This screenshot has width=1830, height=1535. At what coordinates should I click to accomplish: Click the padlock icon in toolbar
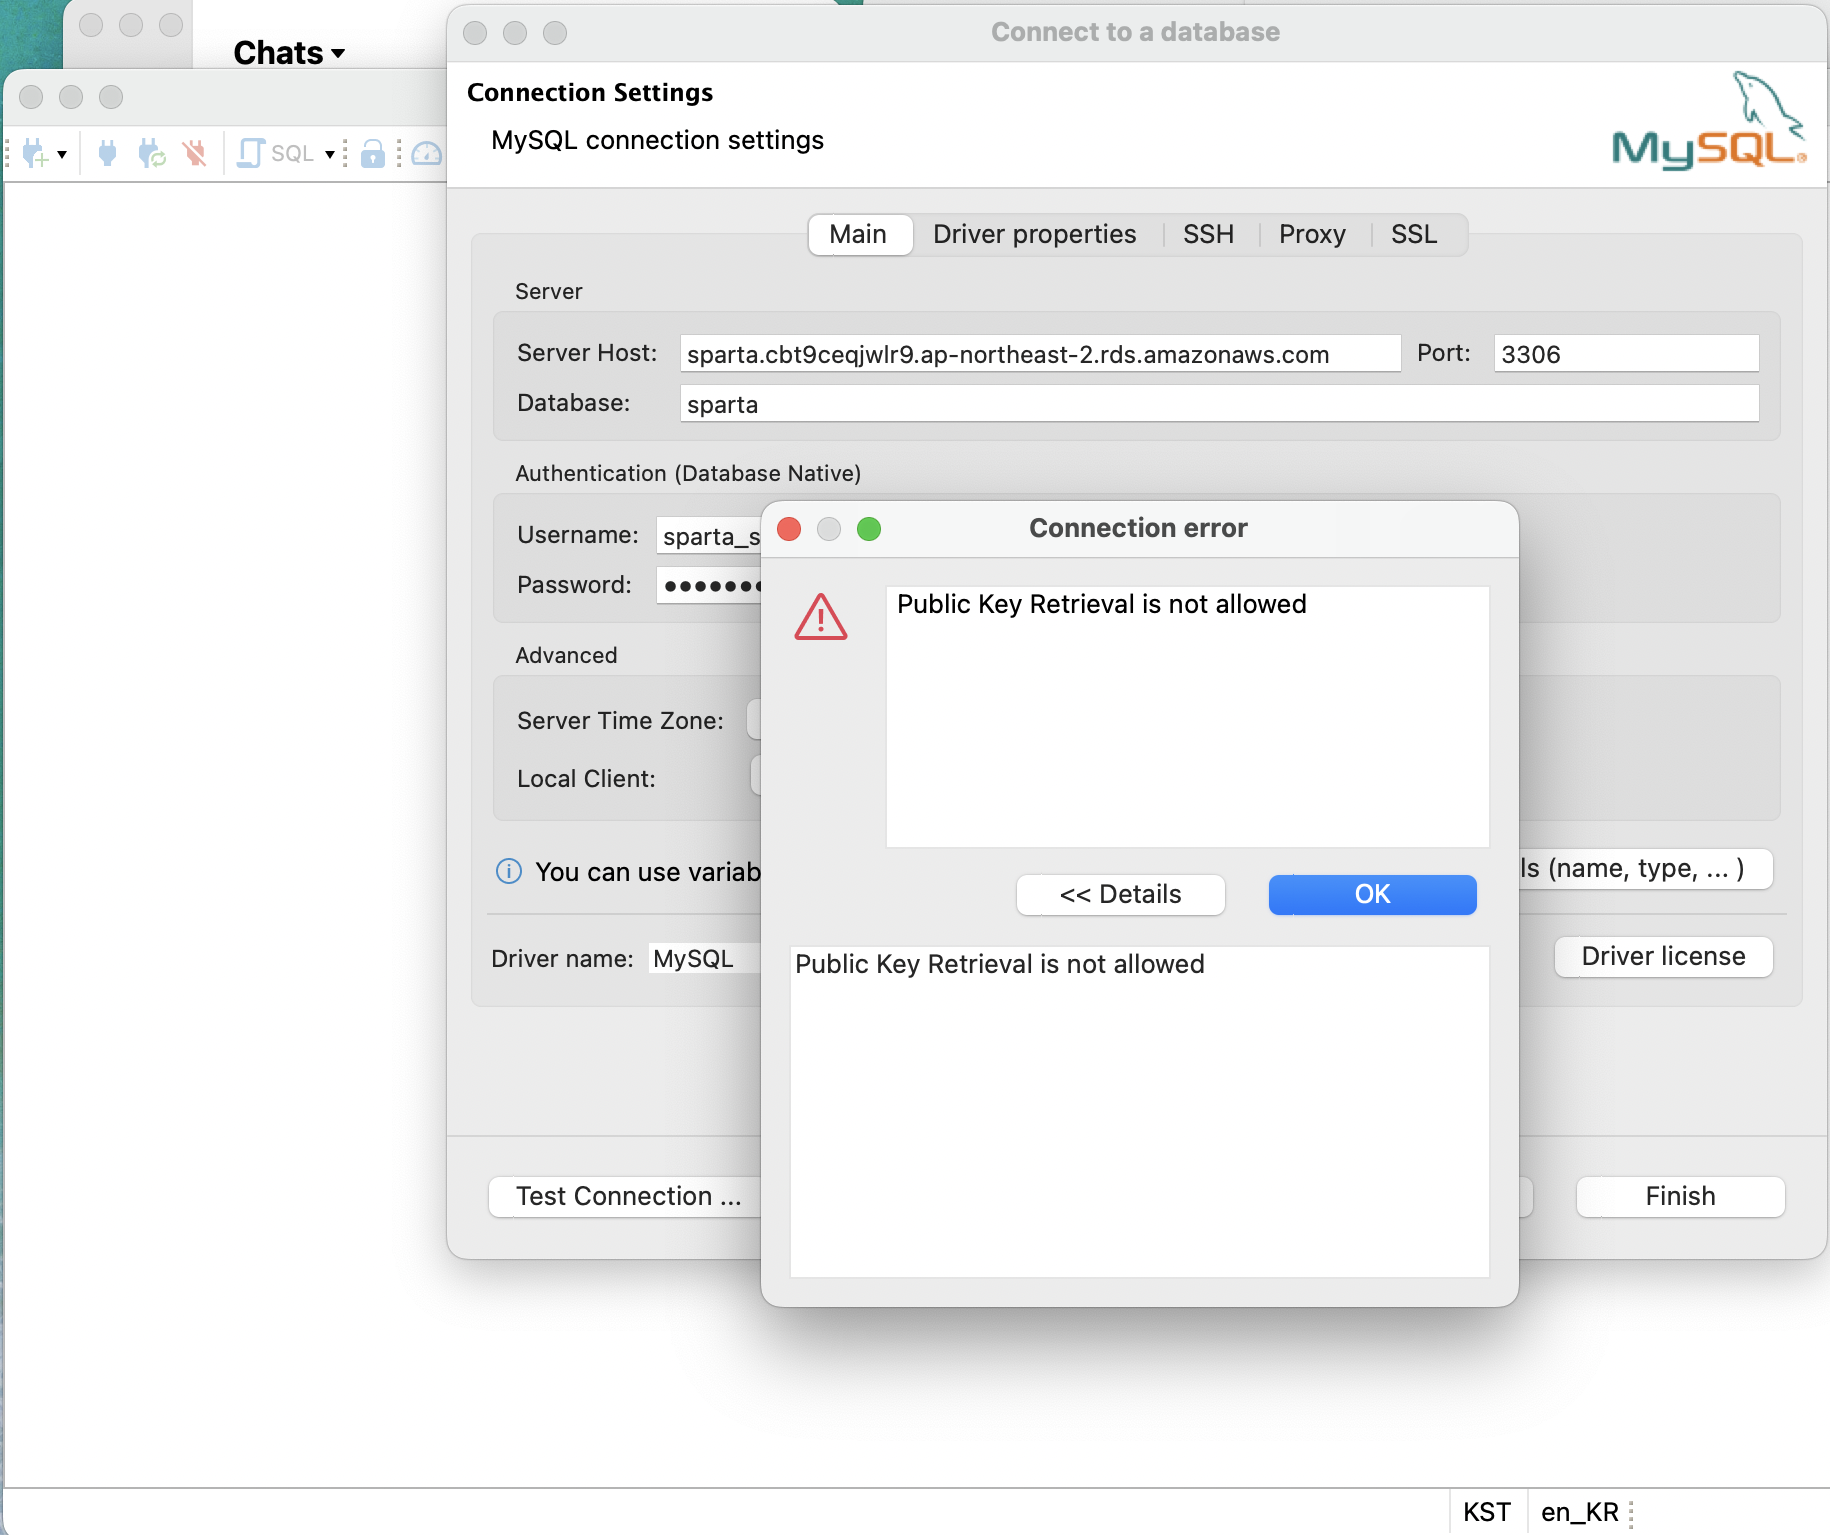(x=373, y=153)
